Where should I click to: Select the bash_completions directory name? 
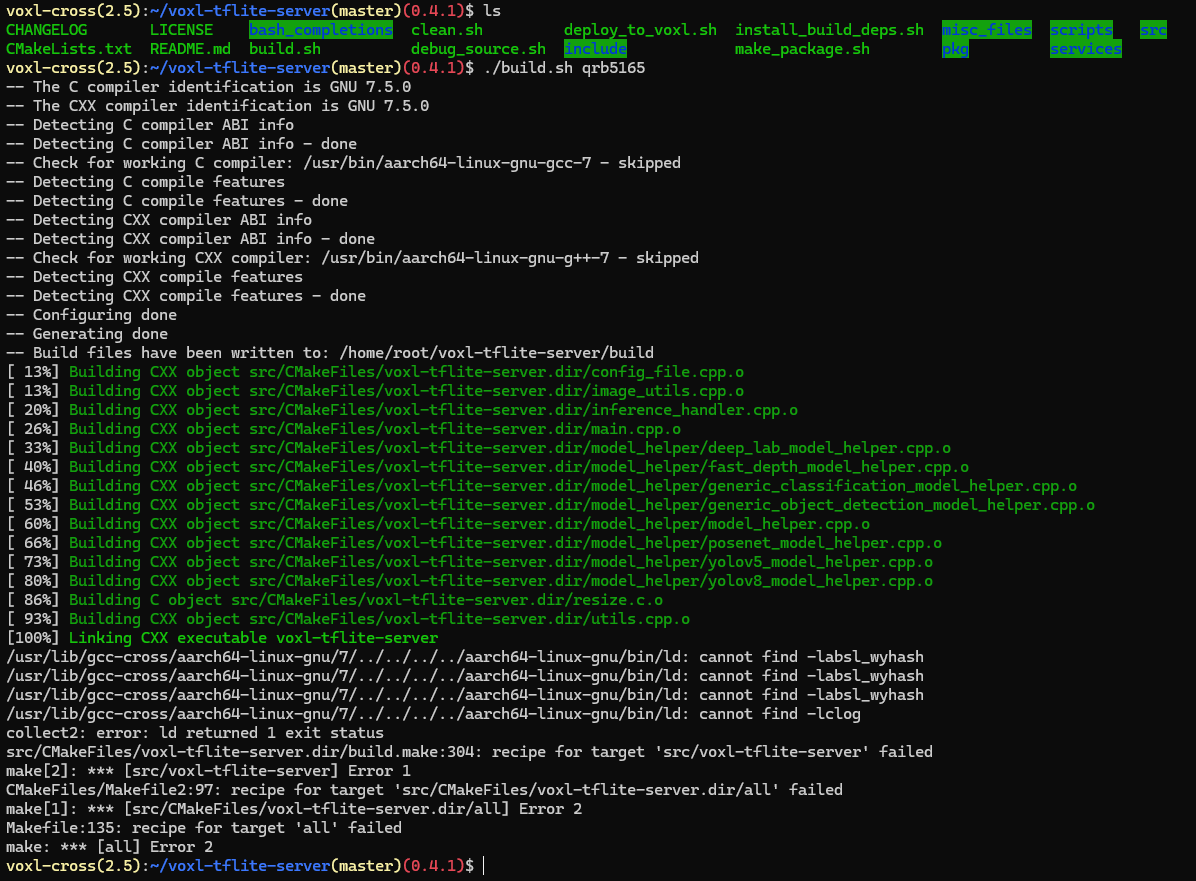pyautogui.click(x=321, y=30)
